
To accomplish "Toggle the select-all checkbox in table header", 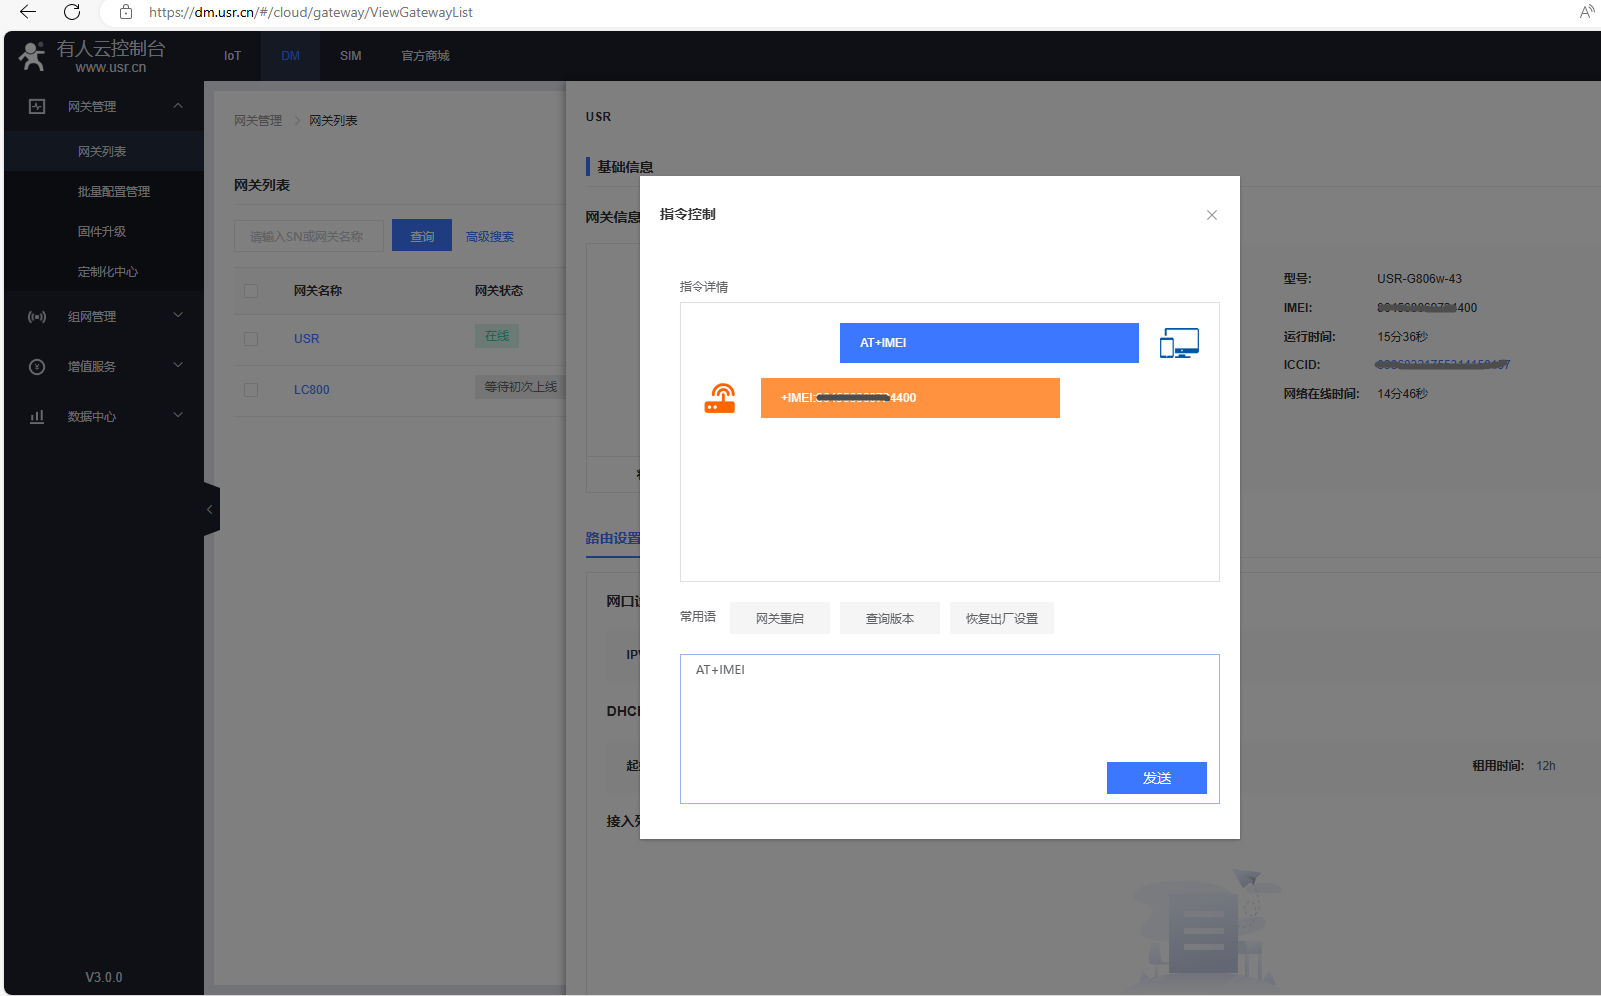I will [251, 291].
